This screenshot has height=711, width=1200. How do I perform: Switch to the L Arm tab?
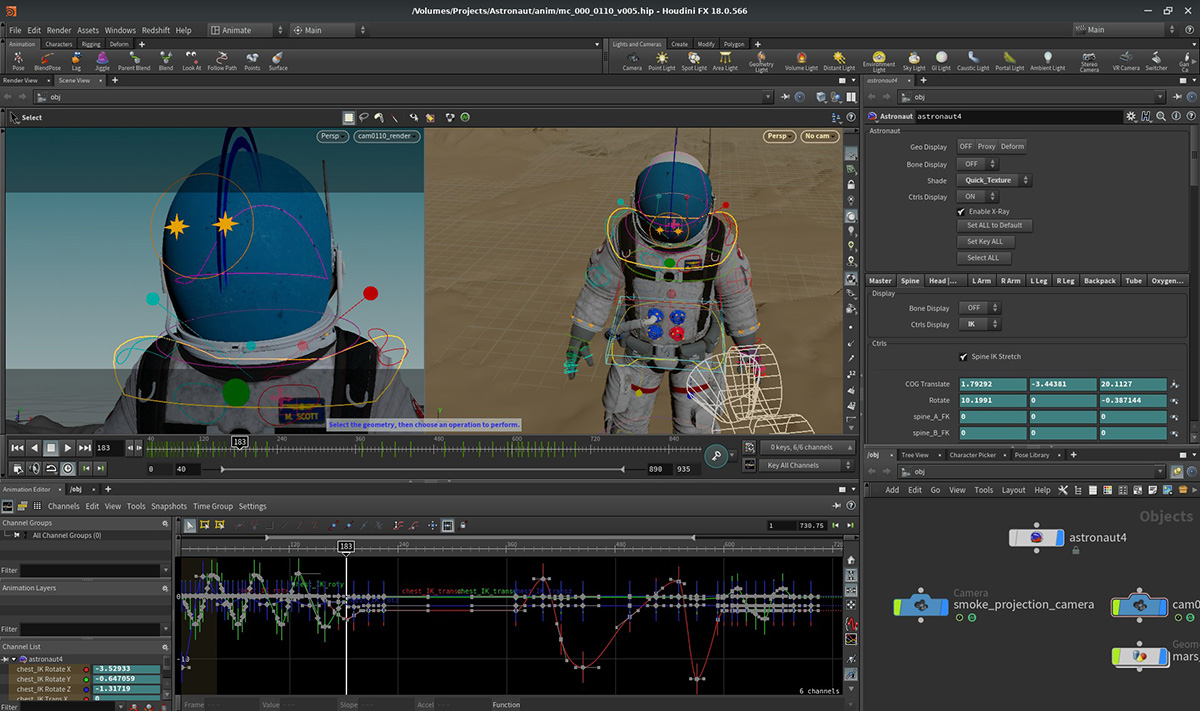point(981,281)
